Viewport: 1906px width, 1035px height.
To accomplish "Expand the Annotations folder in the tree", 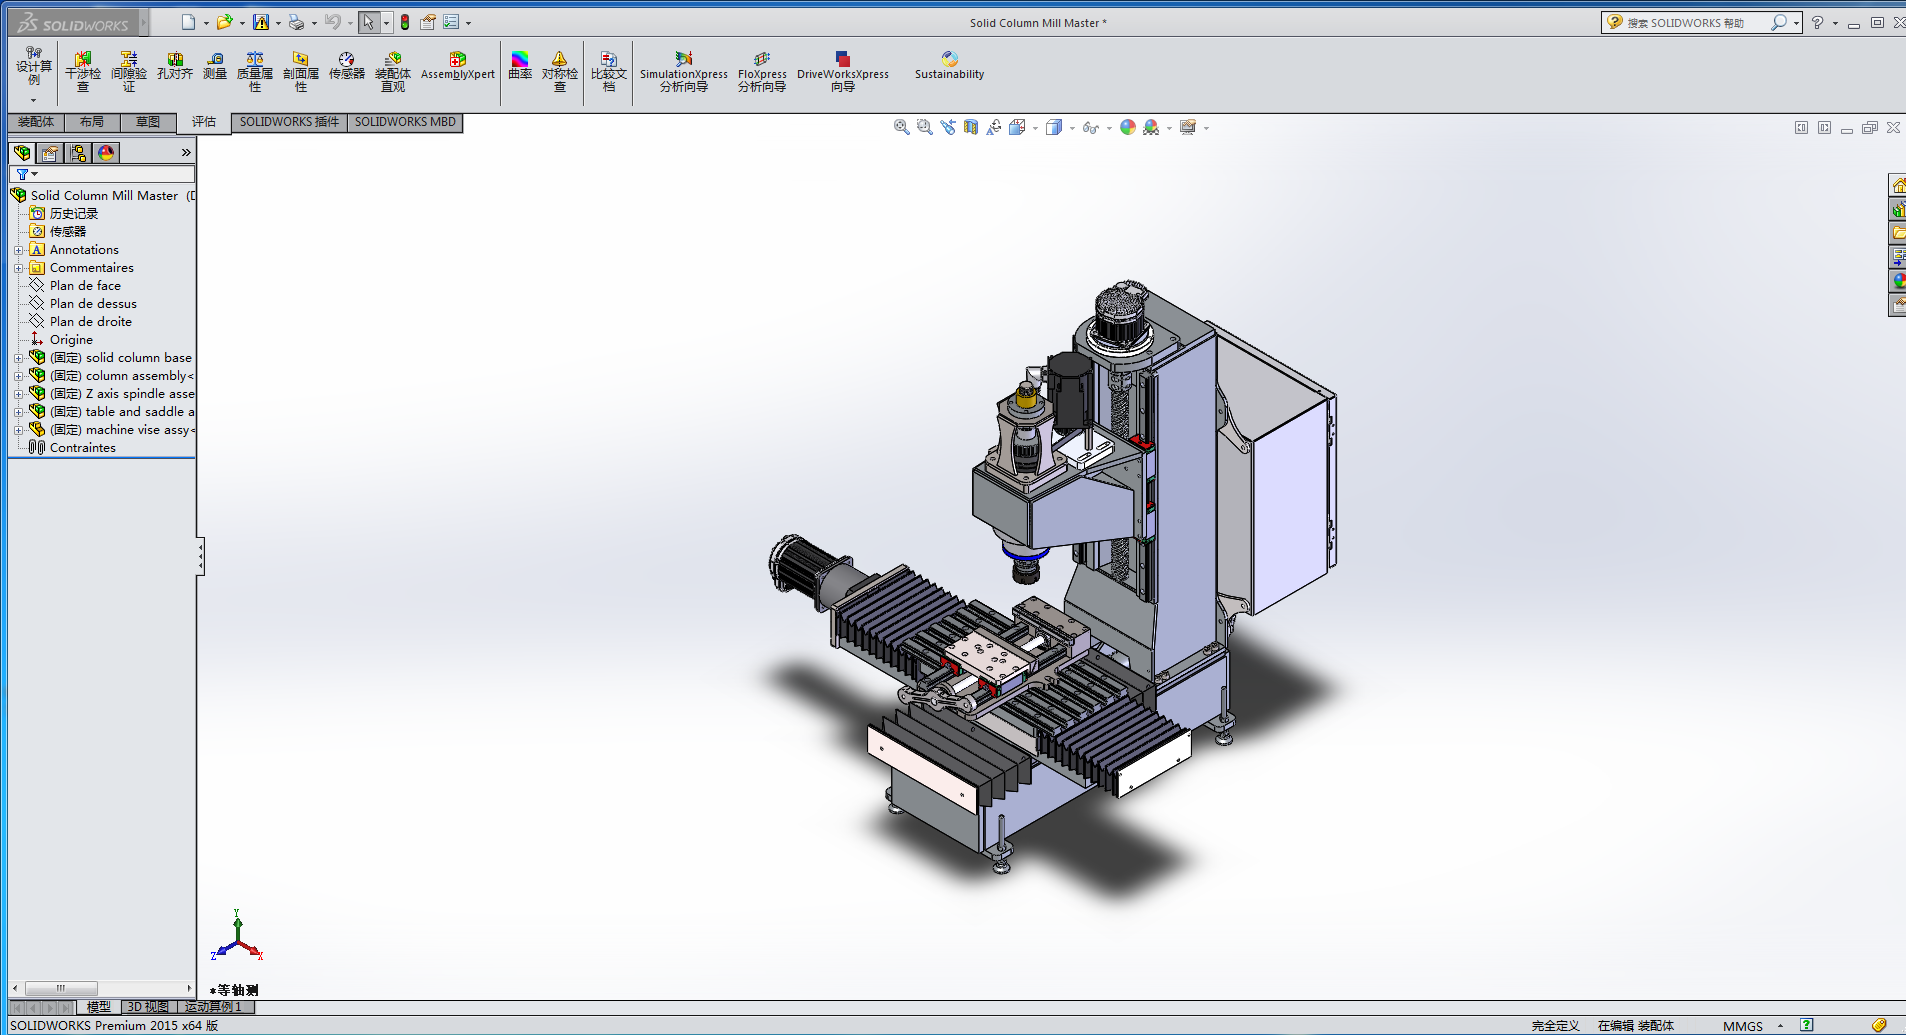I will [x=20, y=249].
